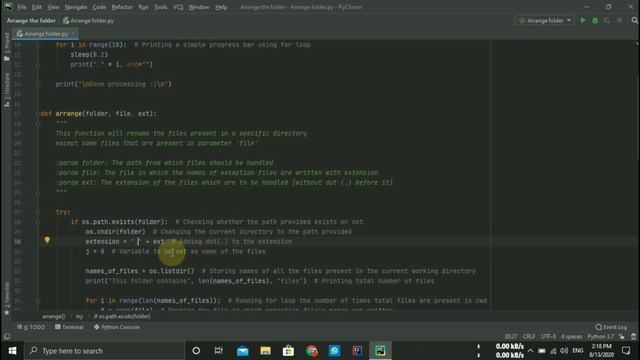Open the Project tool window
Image resolution: width=640 pixels, height=360 pixels.
coord(7,47)
